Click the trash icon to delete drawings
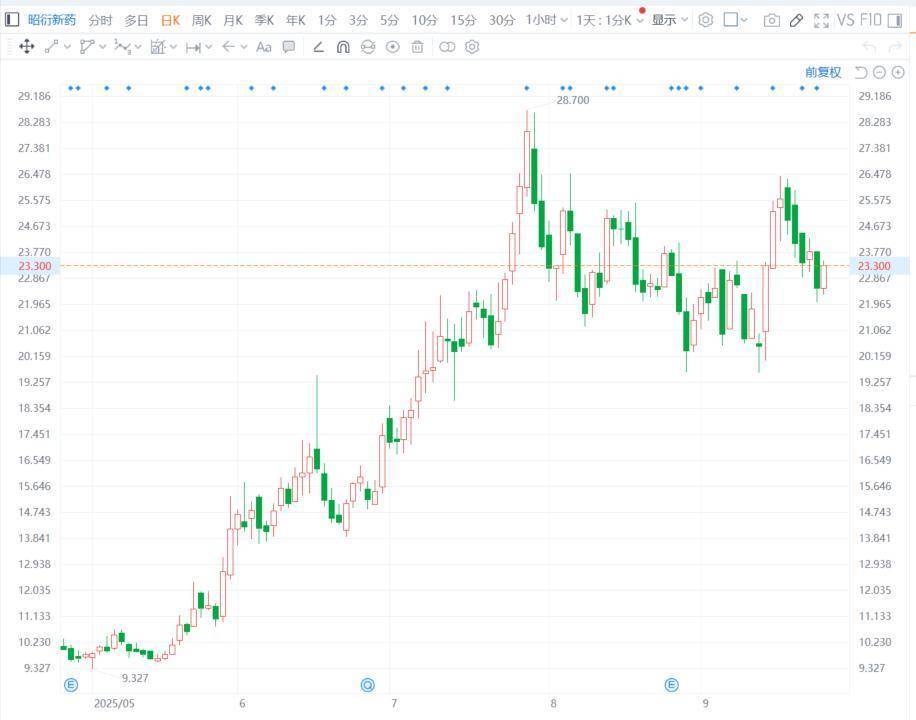916x720 pixels. point(417,47)
